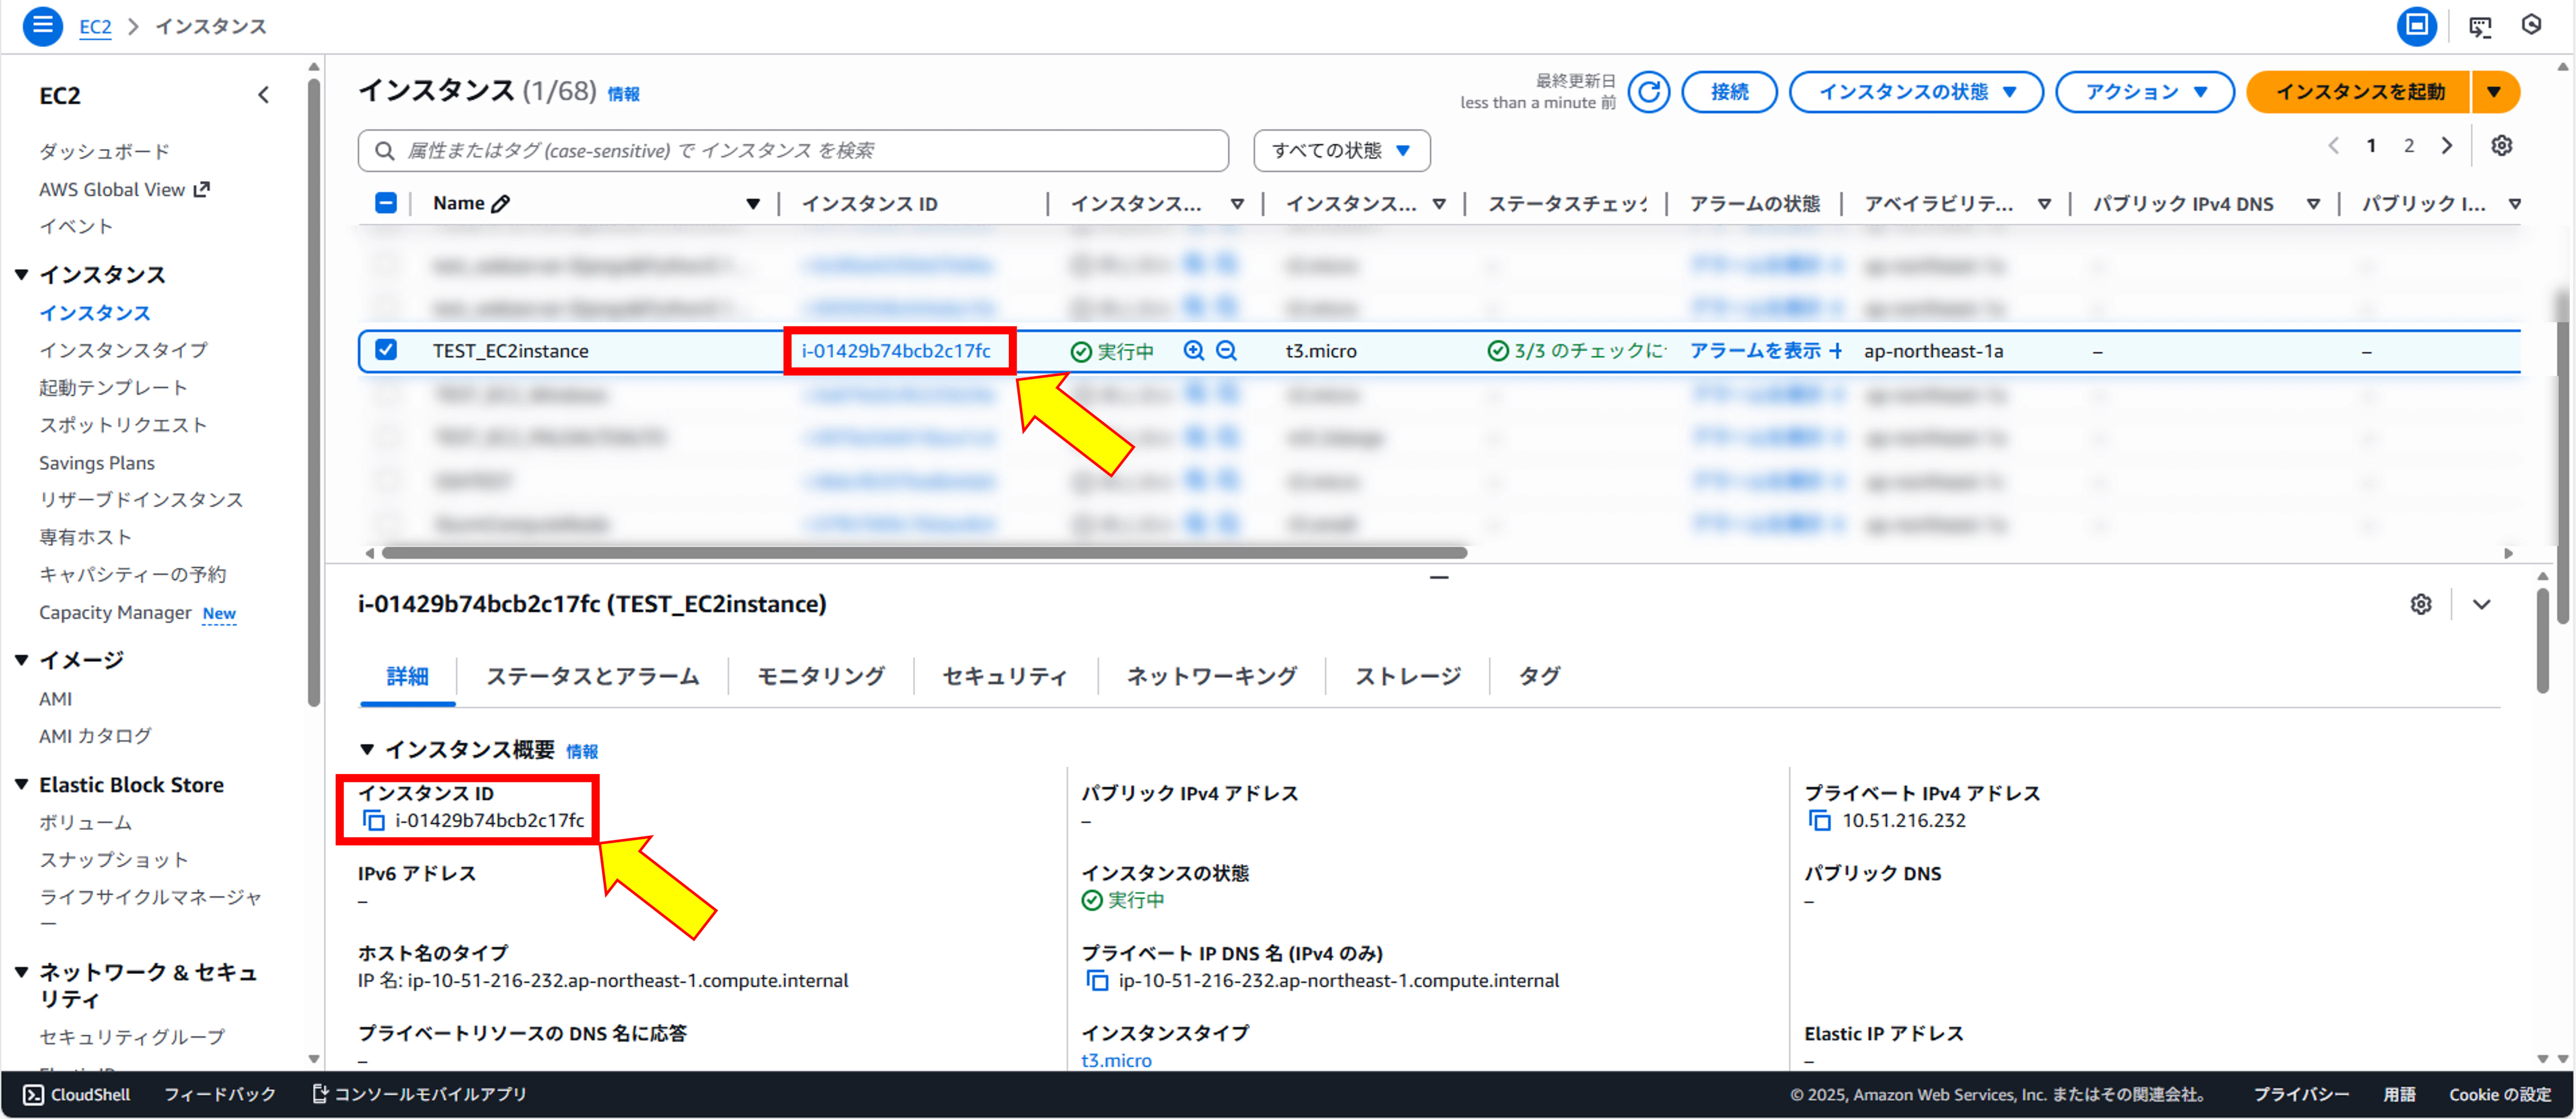This screenshot has height=1119, width=2576.
Task: Click zoom-out icon on TEST_EC2instance row
Action: pyautogui.click(x=1226, y=351)
